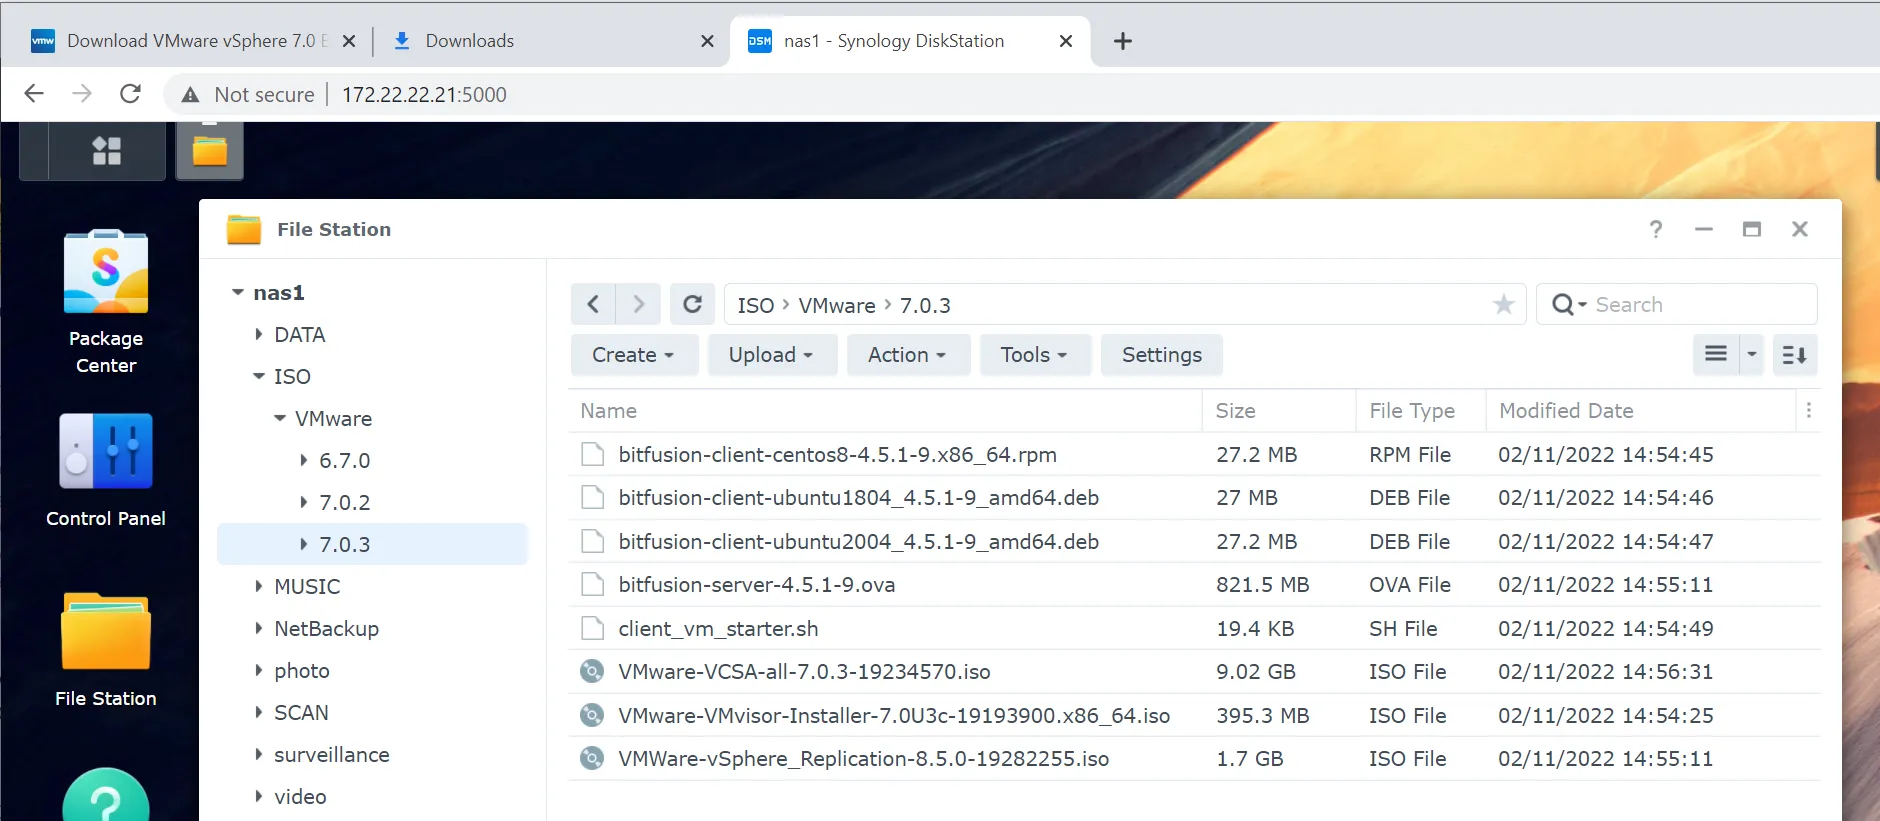
Task: Expand the NetBackup folder tree node
Action: point(259,628)
